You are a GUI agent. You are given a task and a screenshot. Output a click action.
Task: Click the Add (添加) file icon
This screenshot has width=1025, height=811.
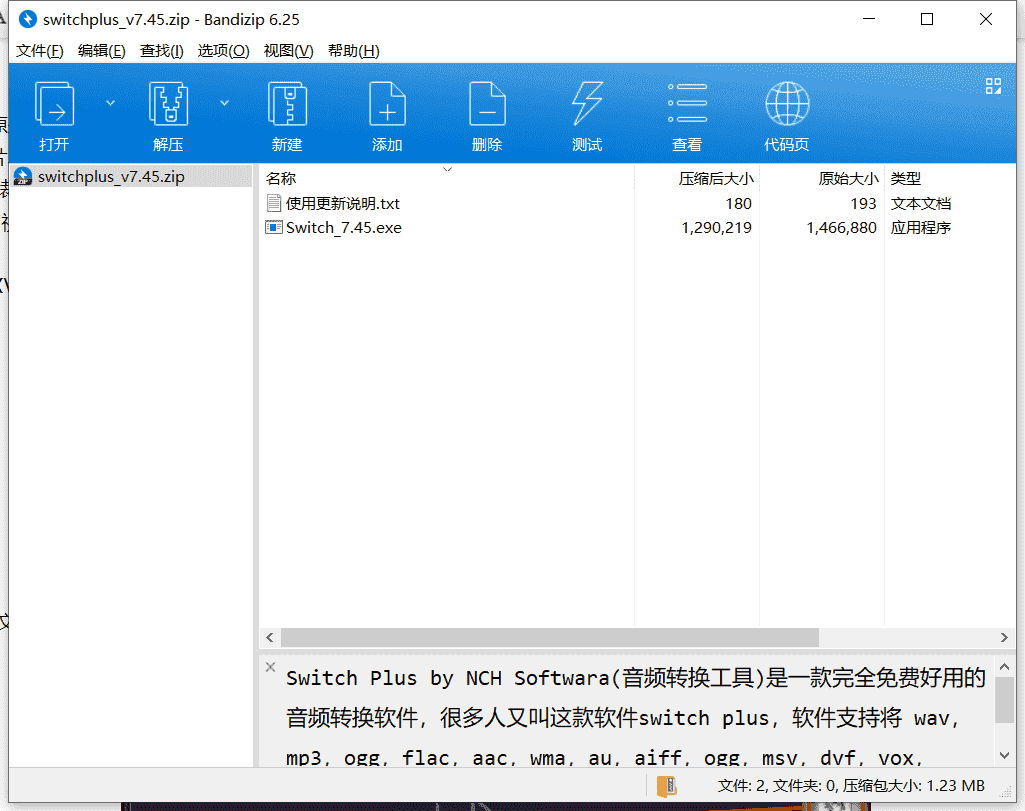387,104
